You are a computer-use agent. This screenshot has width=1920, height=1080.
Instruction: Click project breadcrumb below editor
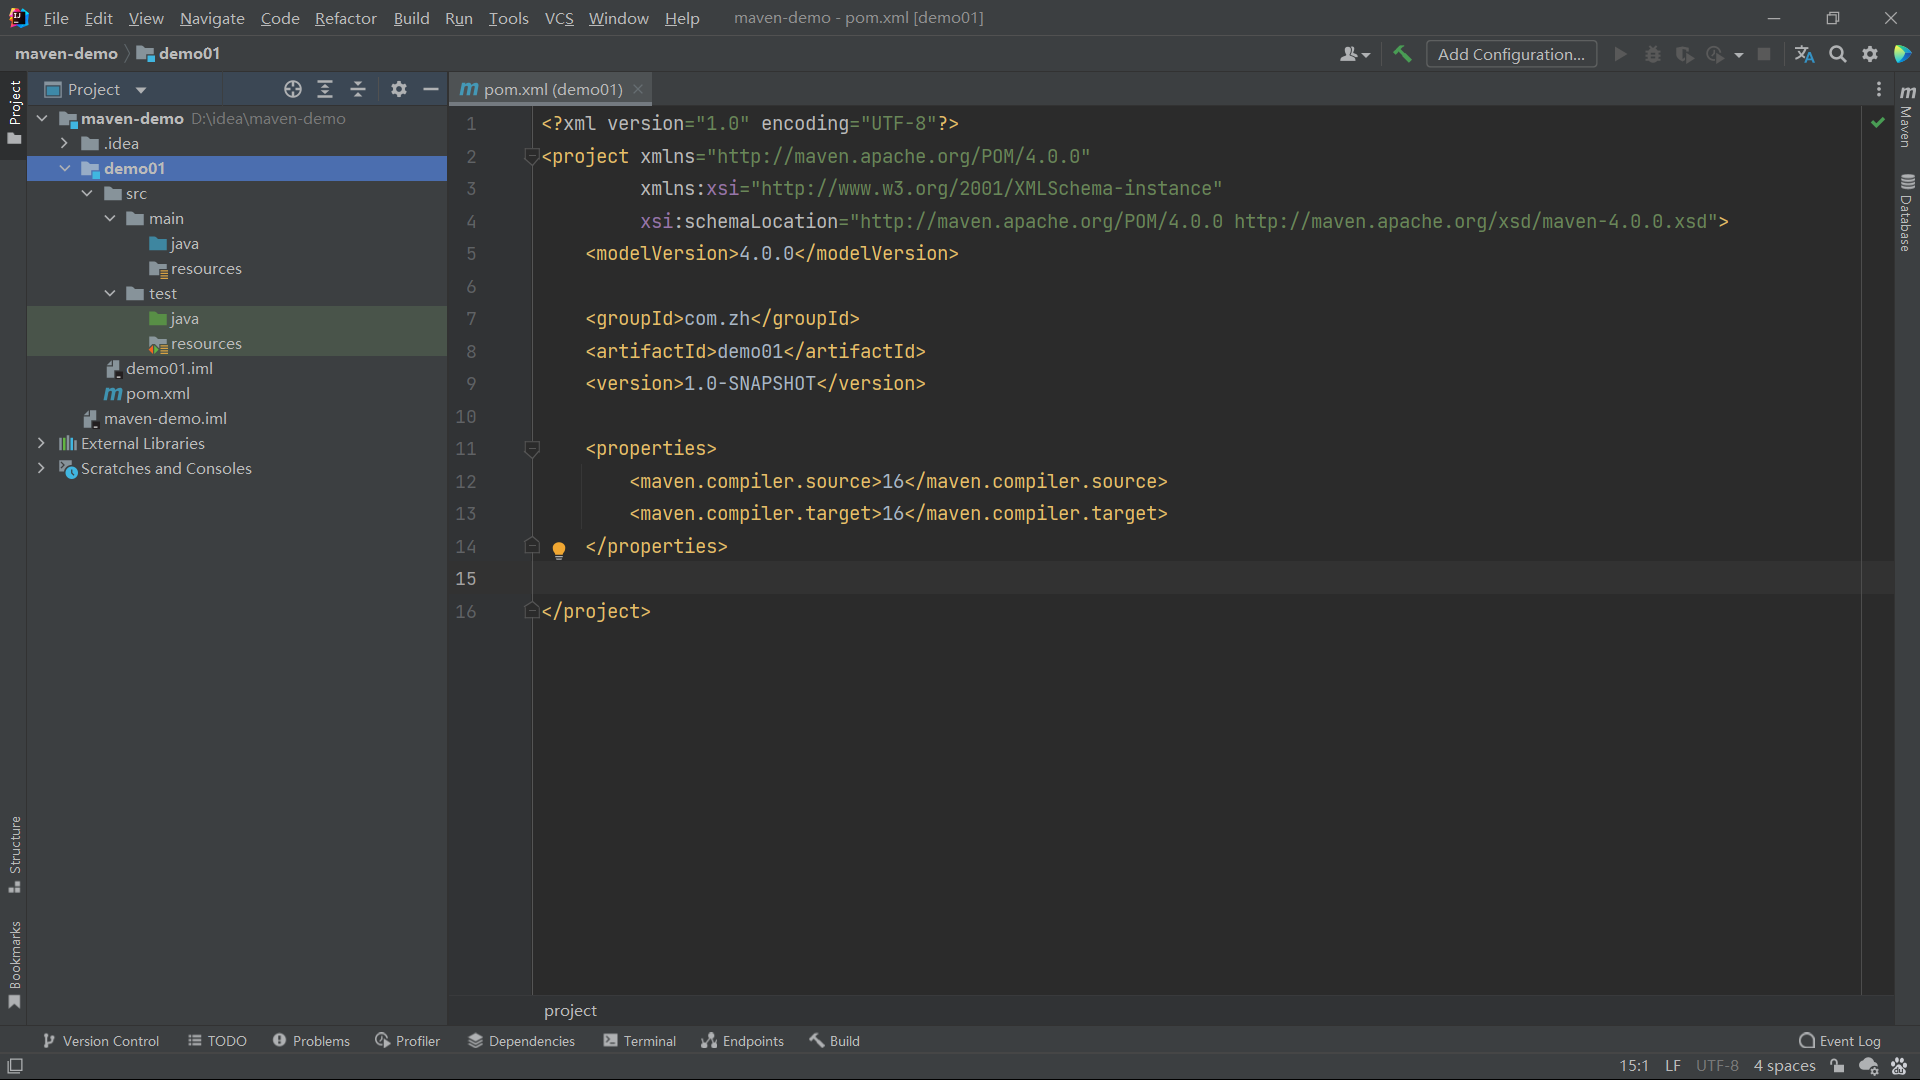pos(570,1011)
